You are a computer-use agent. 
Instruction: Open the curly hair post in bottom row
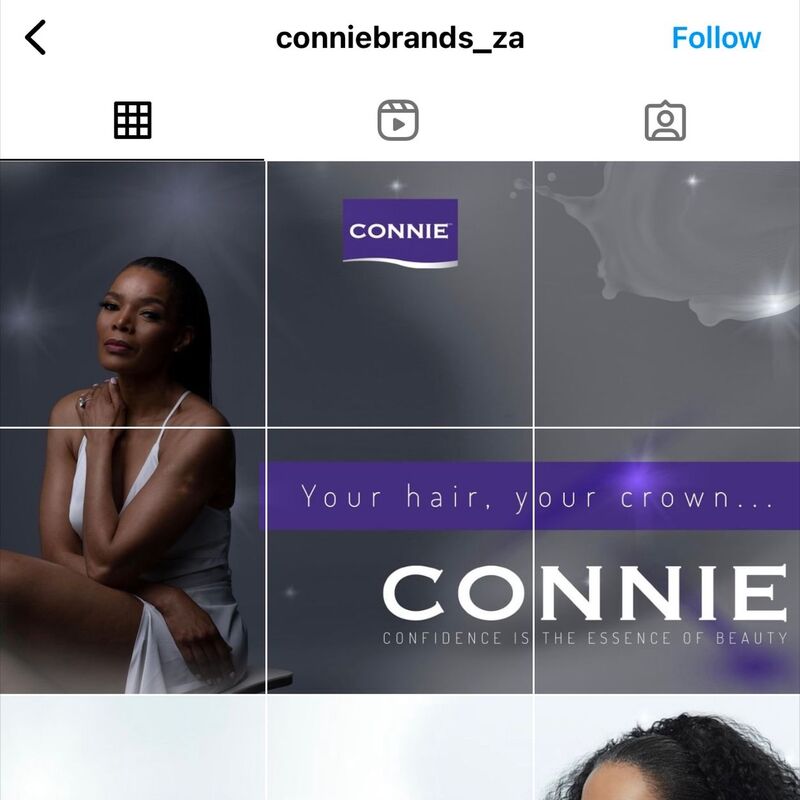(667, 747)
